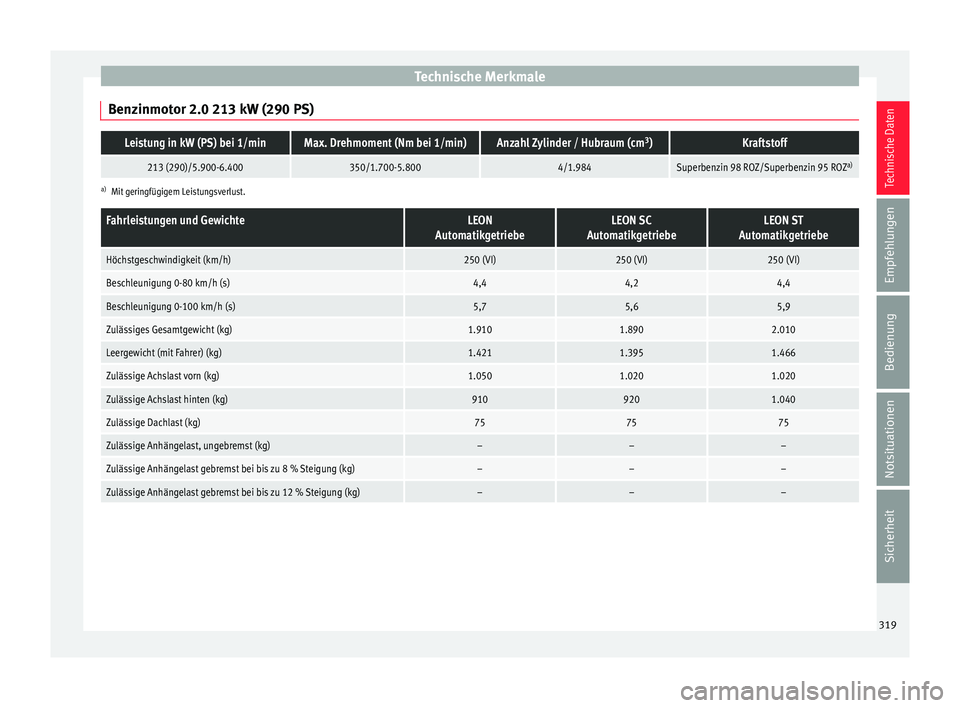Select the Anzahl Zylinder / Hubraum column header
This screenshot has width=960, height=708.
574,143
